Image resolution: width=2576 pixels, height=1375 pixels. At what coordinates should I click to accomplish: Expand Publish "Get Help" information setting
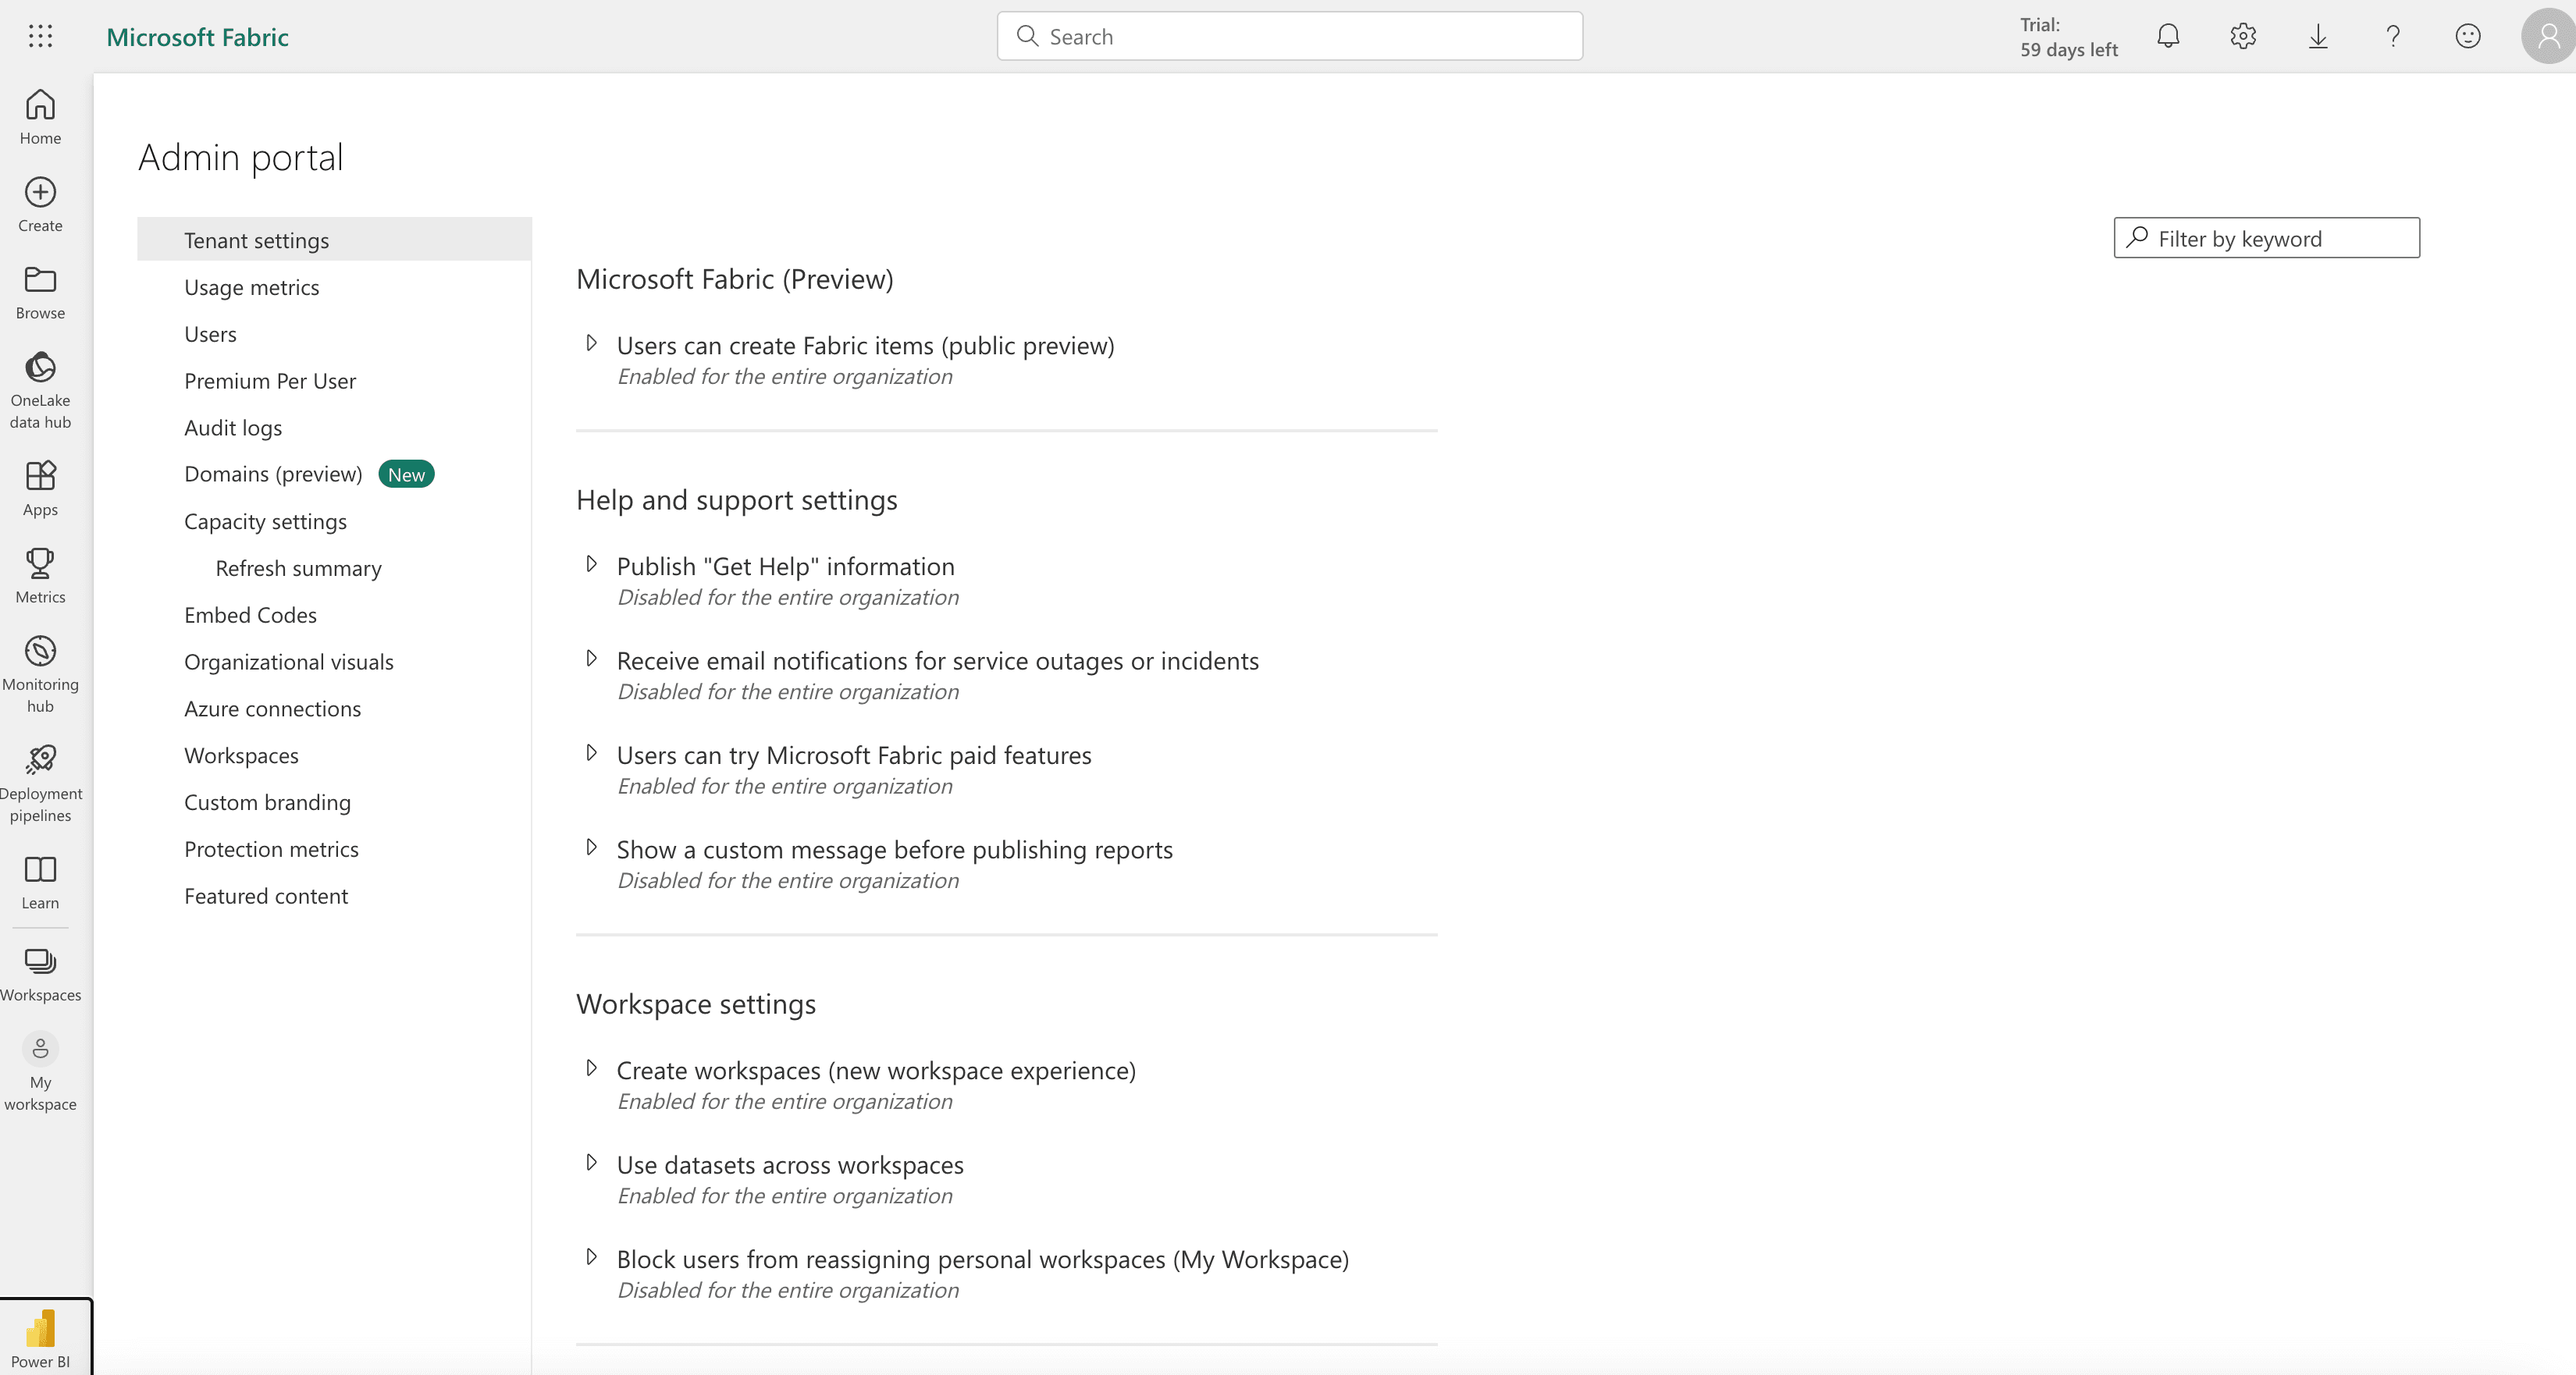tap(591, 564)
